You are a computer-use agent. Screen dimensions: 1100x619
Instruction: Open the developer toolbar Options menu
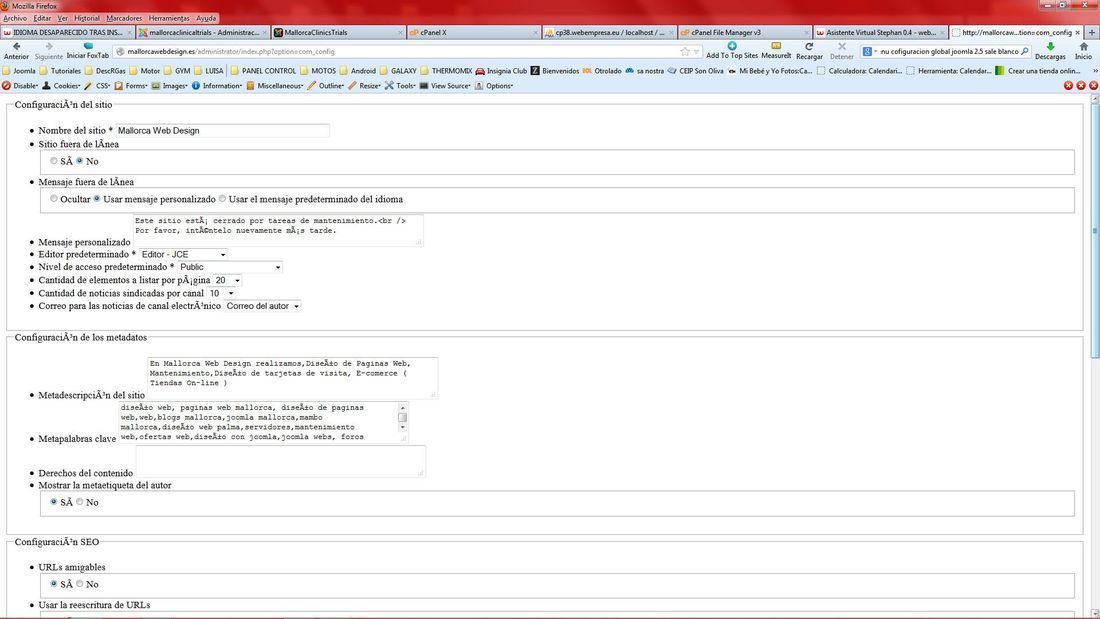point(494,86)
